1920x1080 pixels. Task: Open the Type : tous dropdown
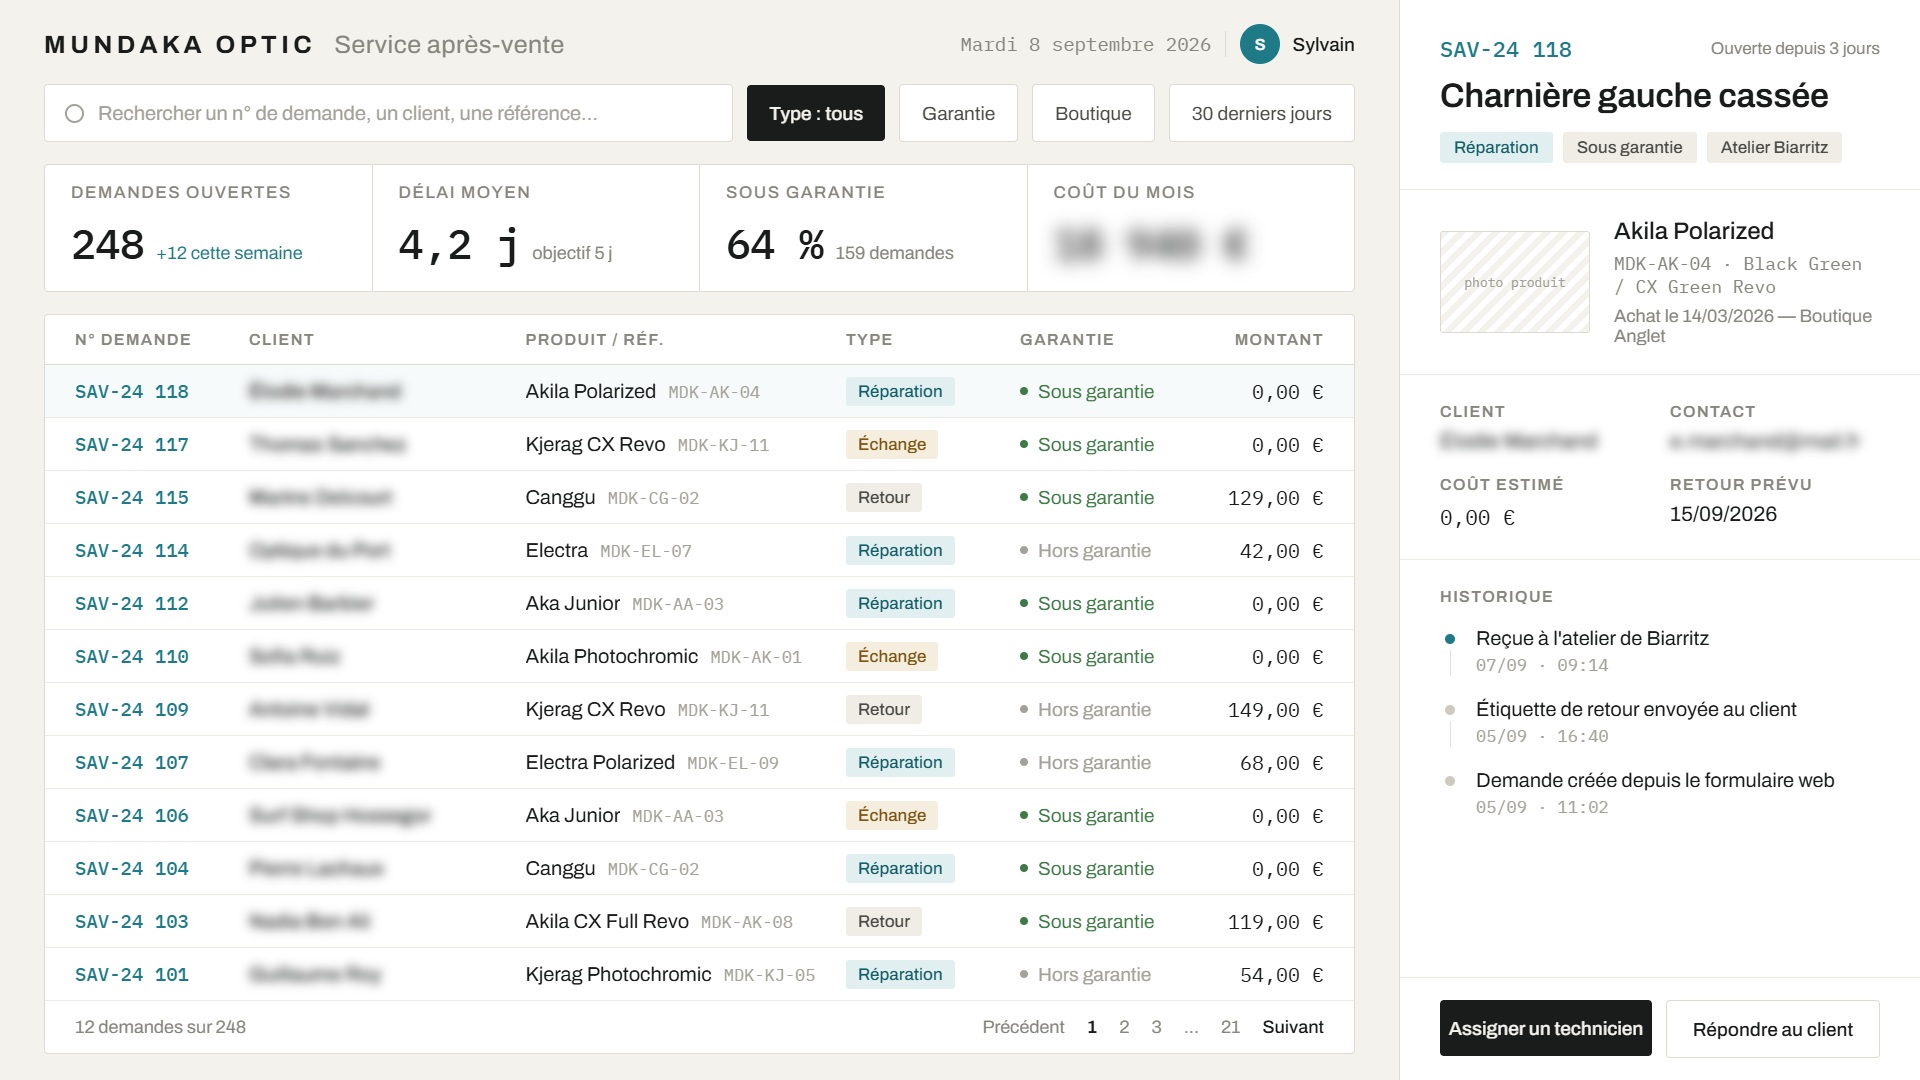point(816,113)
